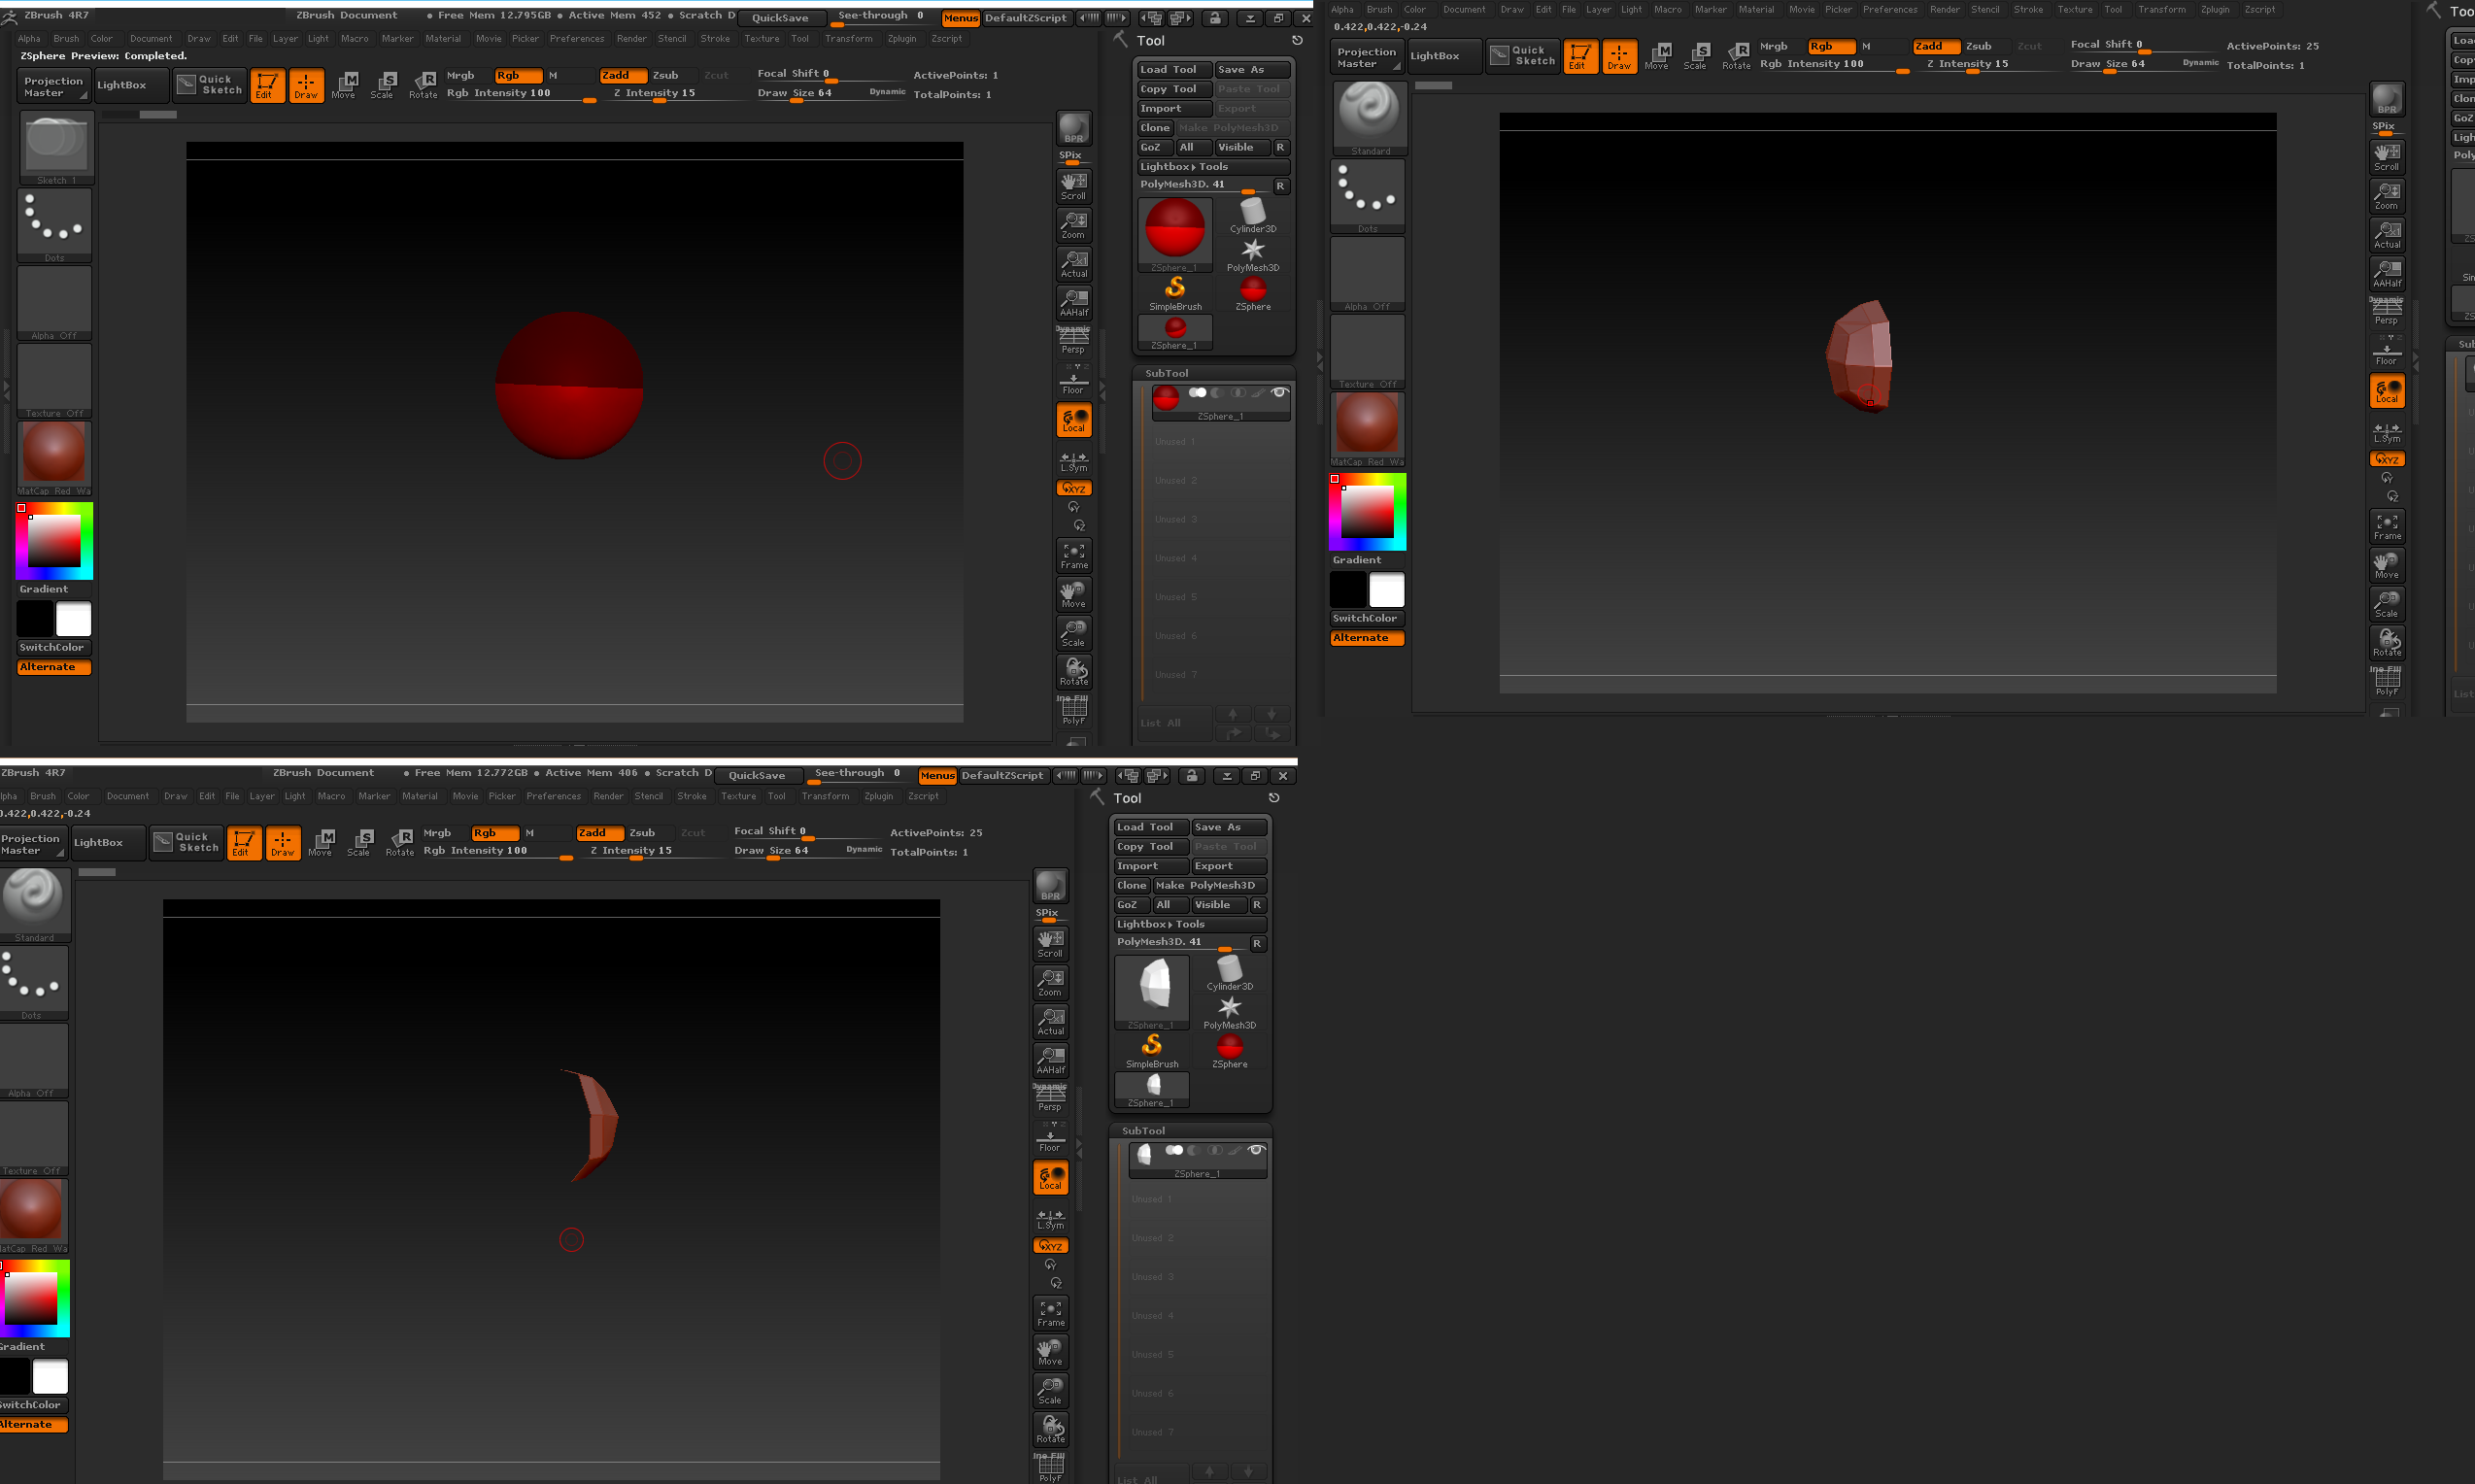Select Scroll canvas icon in top-left window
This screenshot has height=1484, width=2475.
pos(1074,186)
